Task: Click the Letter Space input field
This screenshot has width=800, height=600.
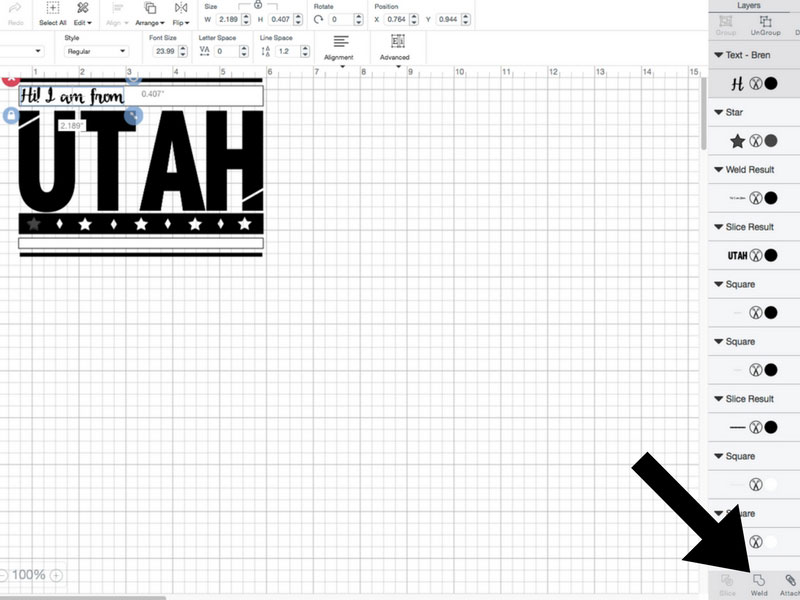Action: click(x=226, y=51)
